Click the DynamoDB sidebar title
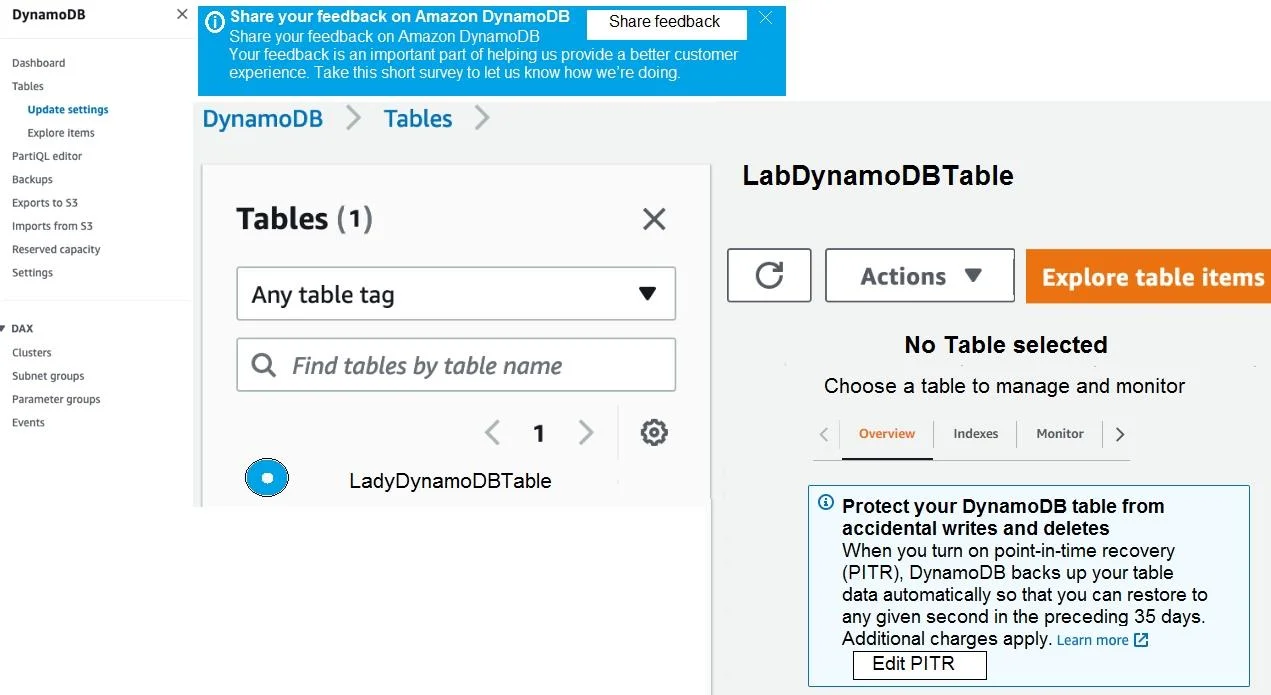 pos(48,15)
